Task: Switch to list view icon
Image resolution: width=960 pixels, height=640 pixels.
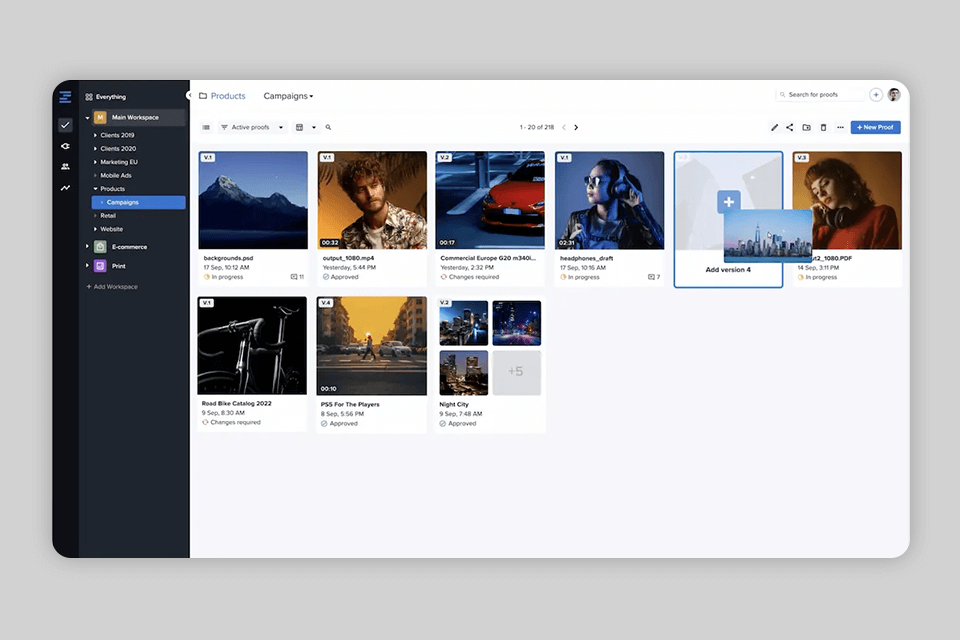Action: pos(206,127)
